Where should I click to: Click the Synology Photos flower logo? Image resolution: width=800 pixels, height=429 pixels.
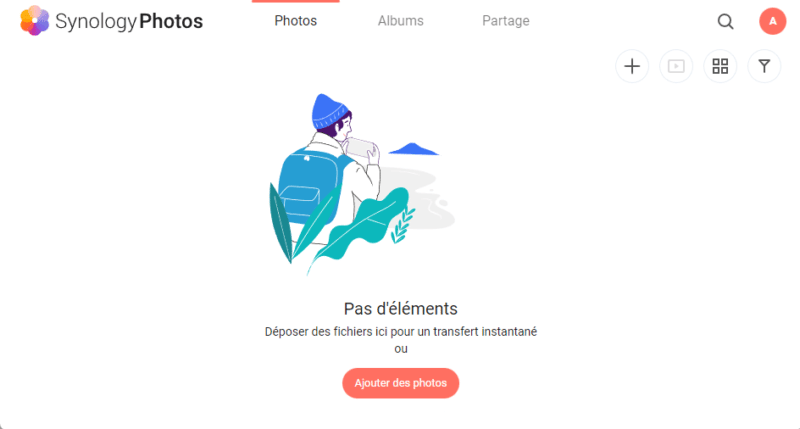(x=35, y=21)
